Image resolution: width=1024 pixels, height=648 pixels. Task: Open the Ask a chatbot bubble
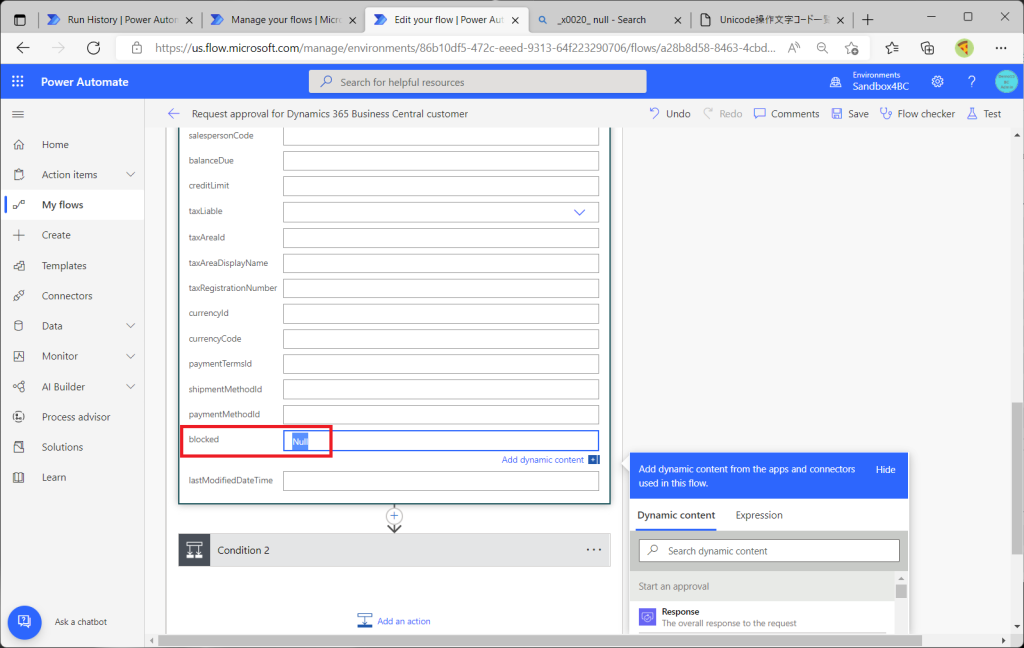point(24,622)
